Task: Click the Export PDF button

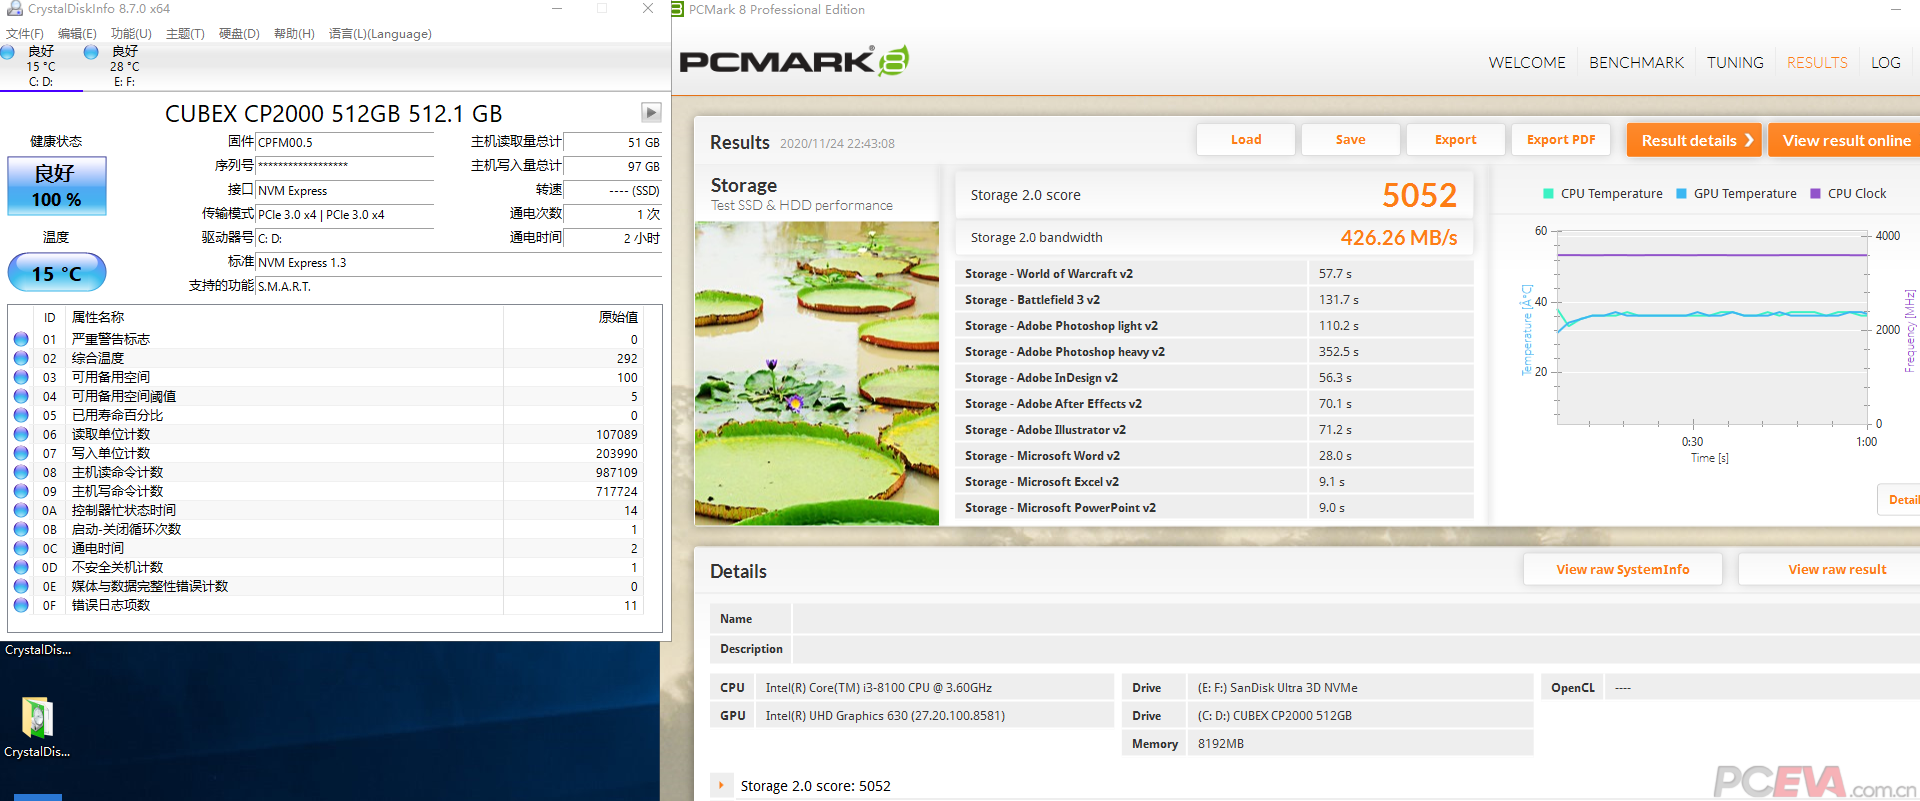Action: click(x=1561, y=140)
